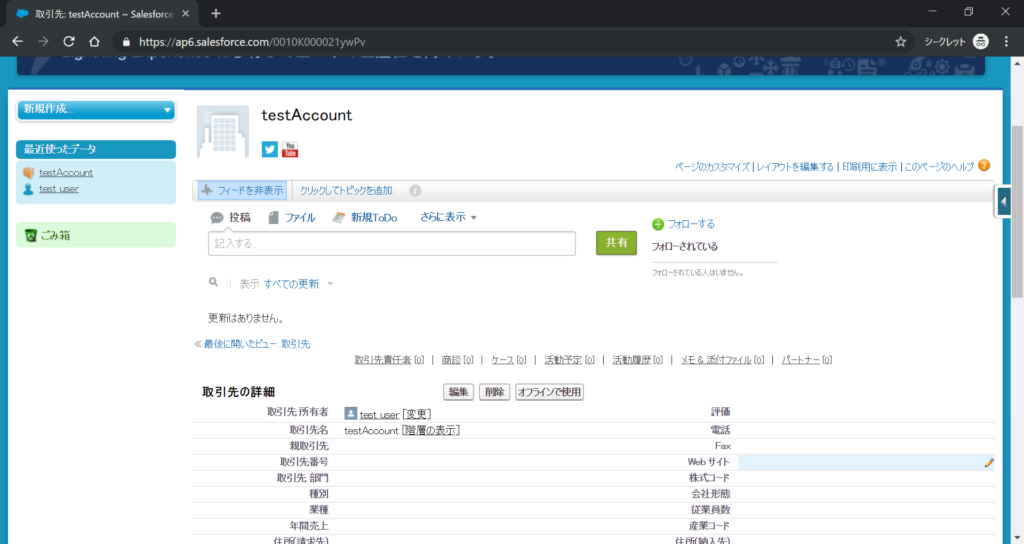Open the 新規作成 dropdown
This screenshot has height=544, width=1024.
point(96,109)
